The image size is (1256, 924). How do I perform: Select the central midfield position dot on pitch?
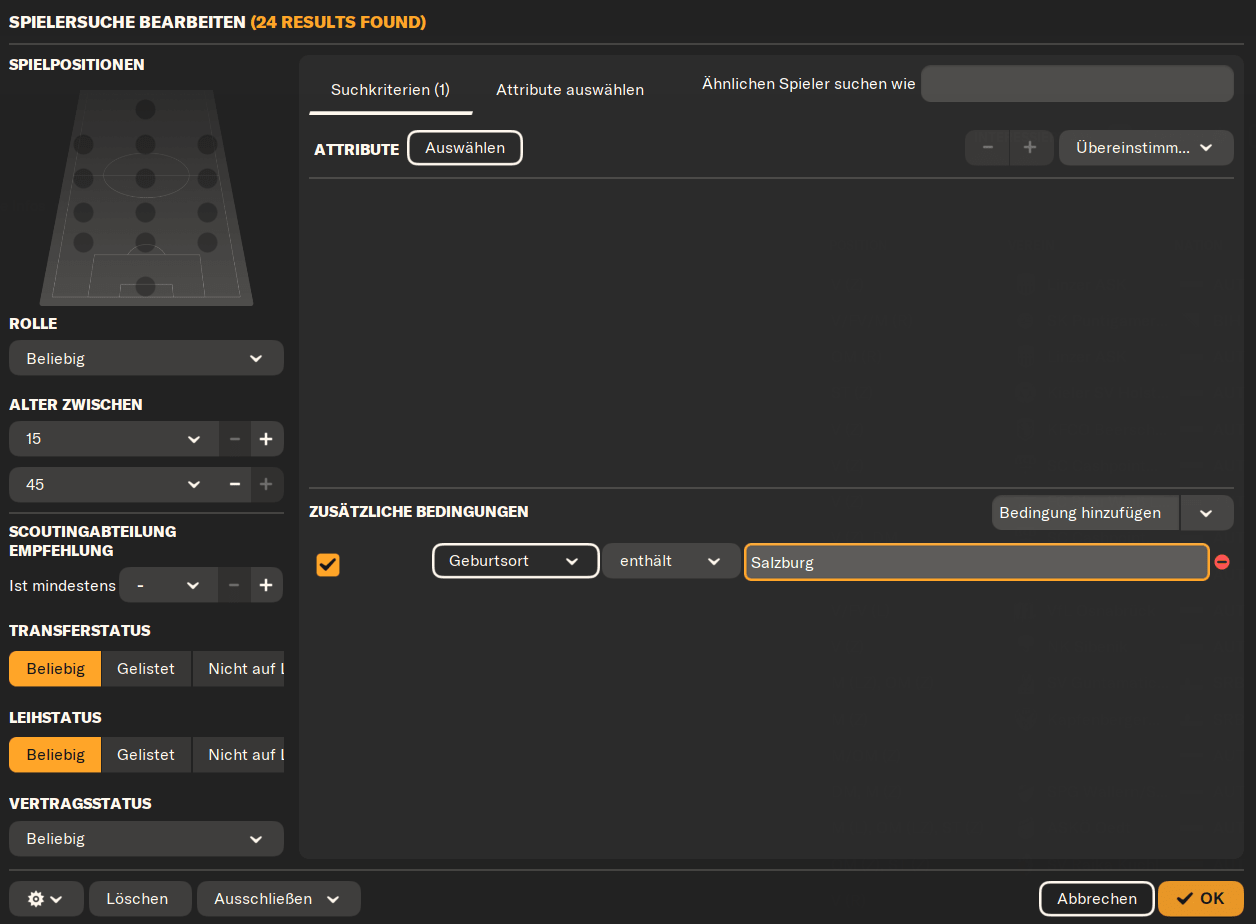pyautogui.click(x=146, y=179)
